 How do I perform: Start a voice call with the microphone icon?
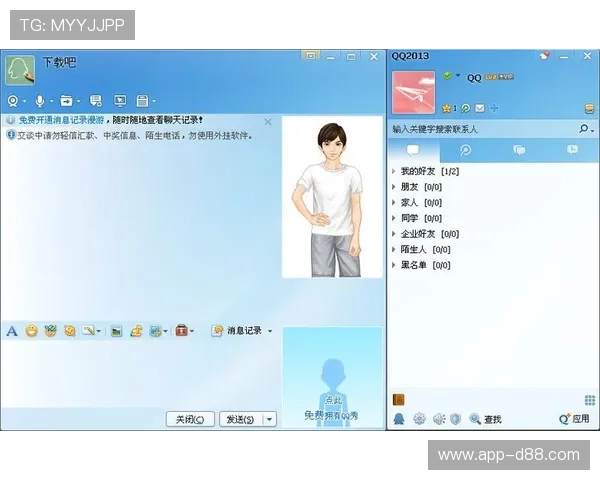[40, 101]
